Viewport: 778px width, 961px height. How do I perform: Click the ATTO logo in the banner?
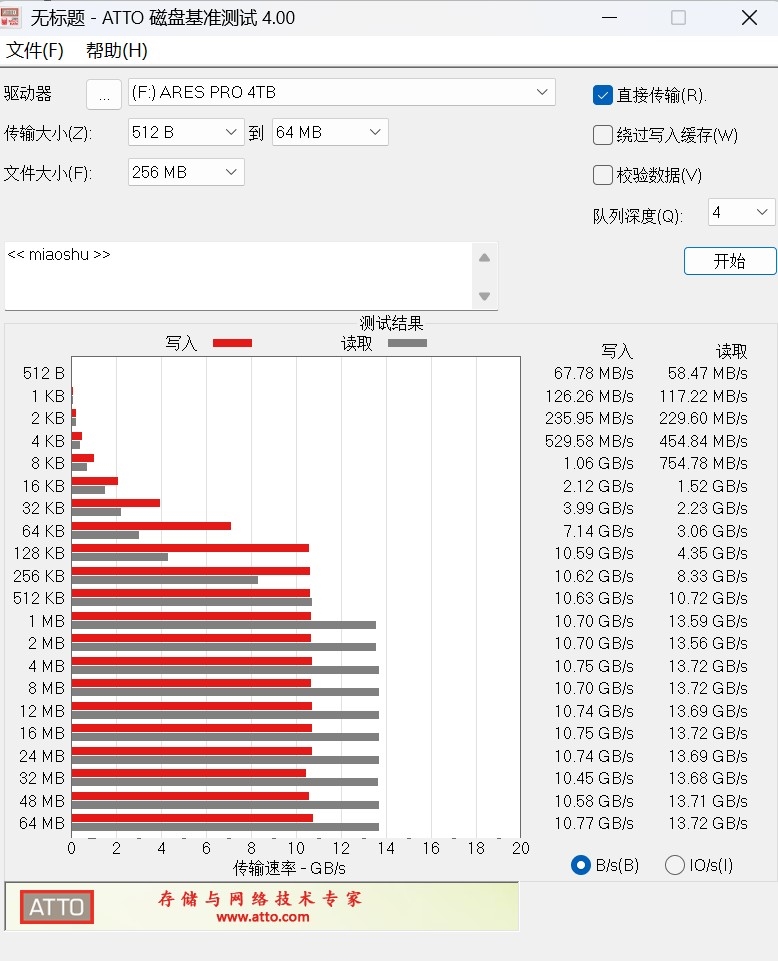[56, 906]
